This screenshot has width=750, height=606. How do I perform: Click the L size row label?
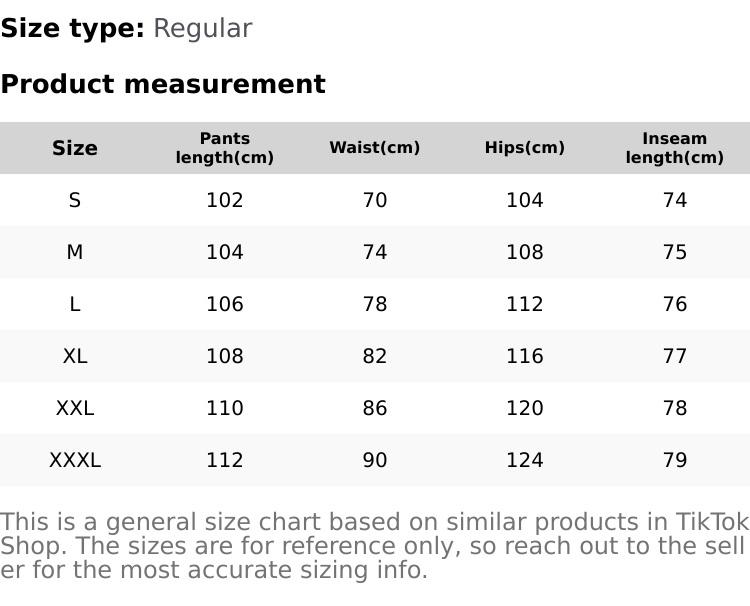pos(75,304)
